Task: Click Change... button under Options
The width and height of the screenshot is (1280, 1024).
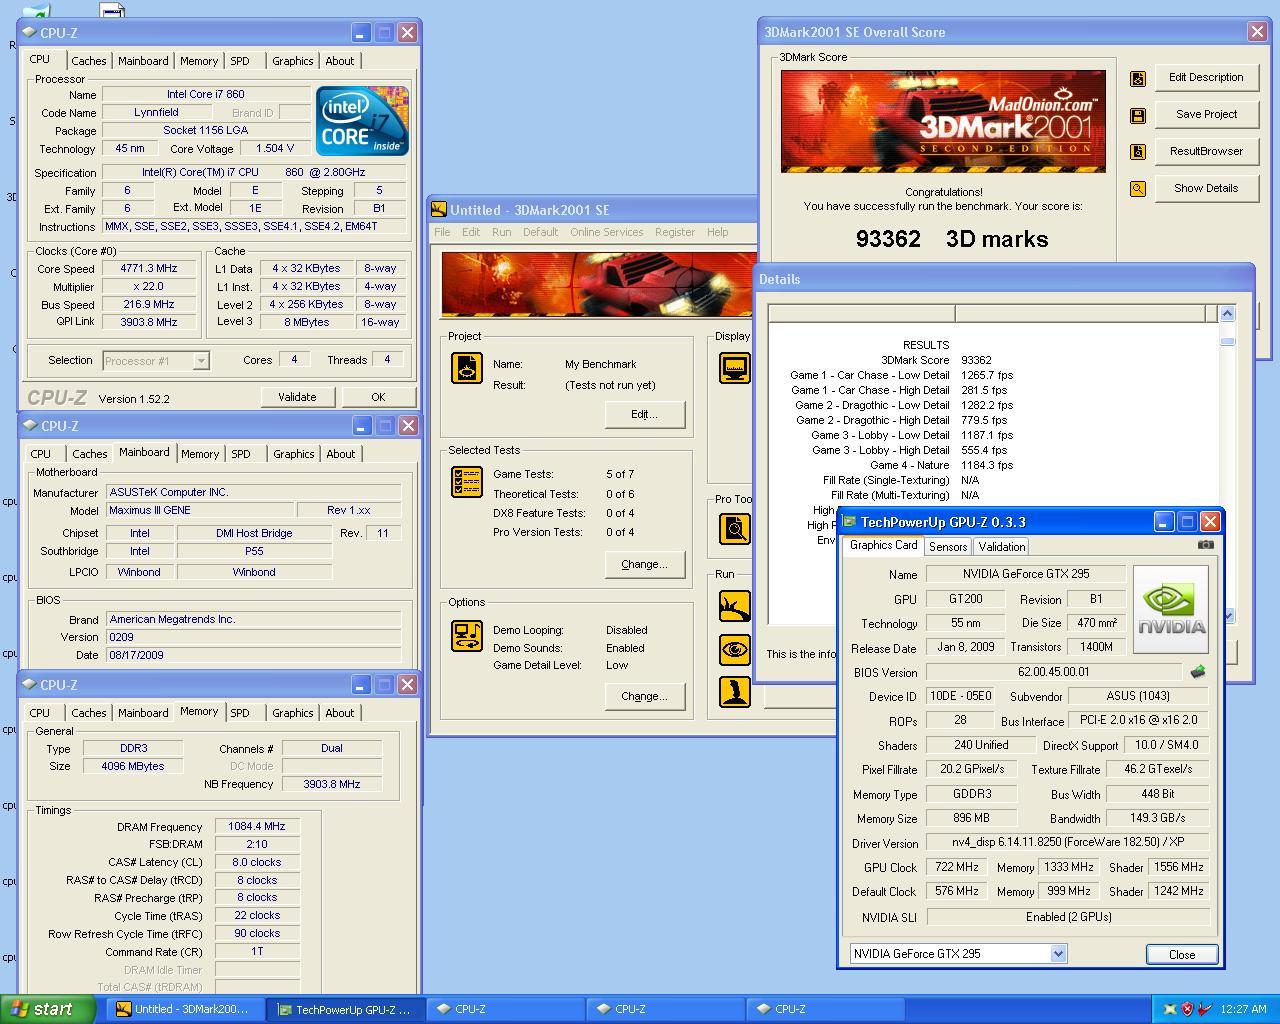Action: click(x=645, y=696)
